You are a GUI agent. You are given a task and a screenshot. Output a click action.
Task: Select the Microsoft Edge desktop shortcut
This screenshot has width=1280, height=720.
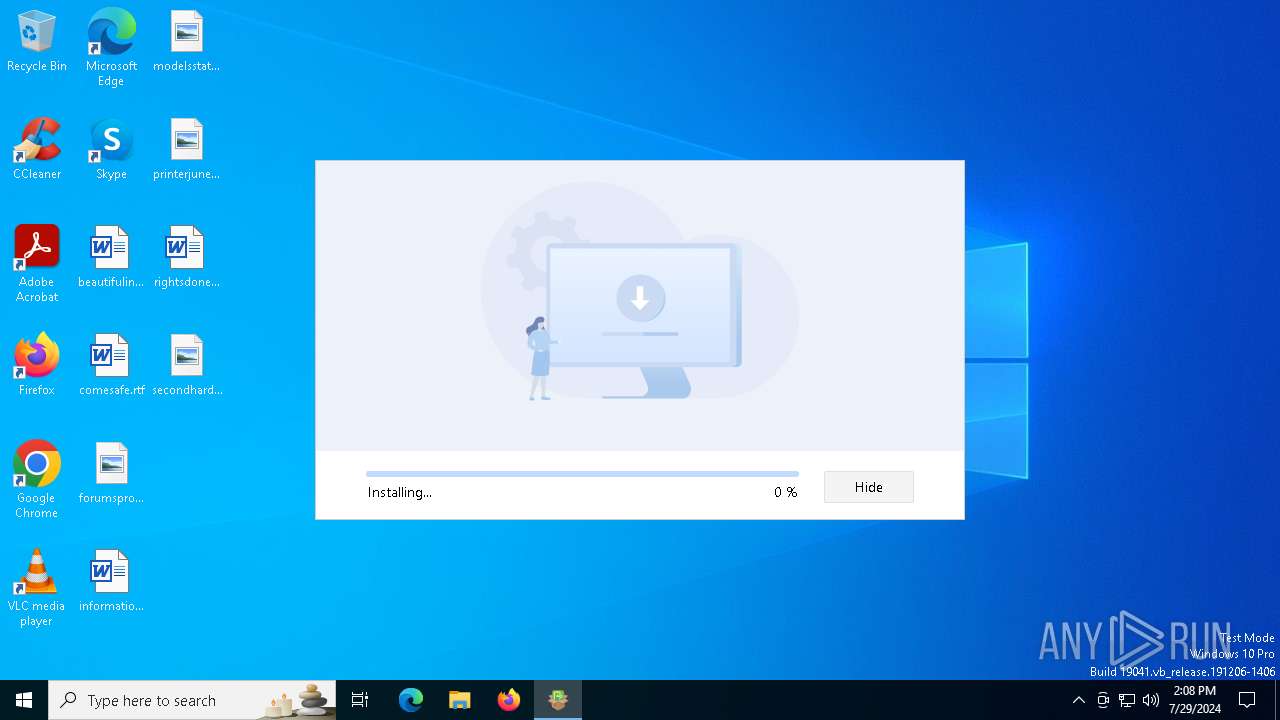111,48
